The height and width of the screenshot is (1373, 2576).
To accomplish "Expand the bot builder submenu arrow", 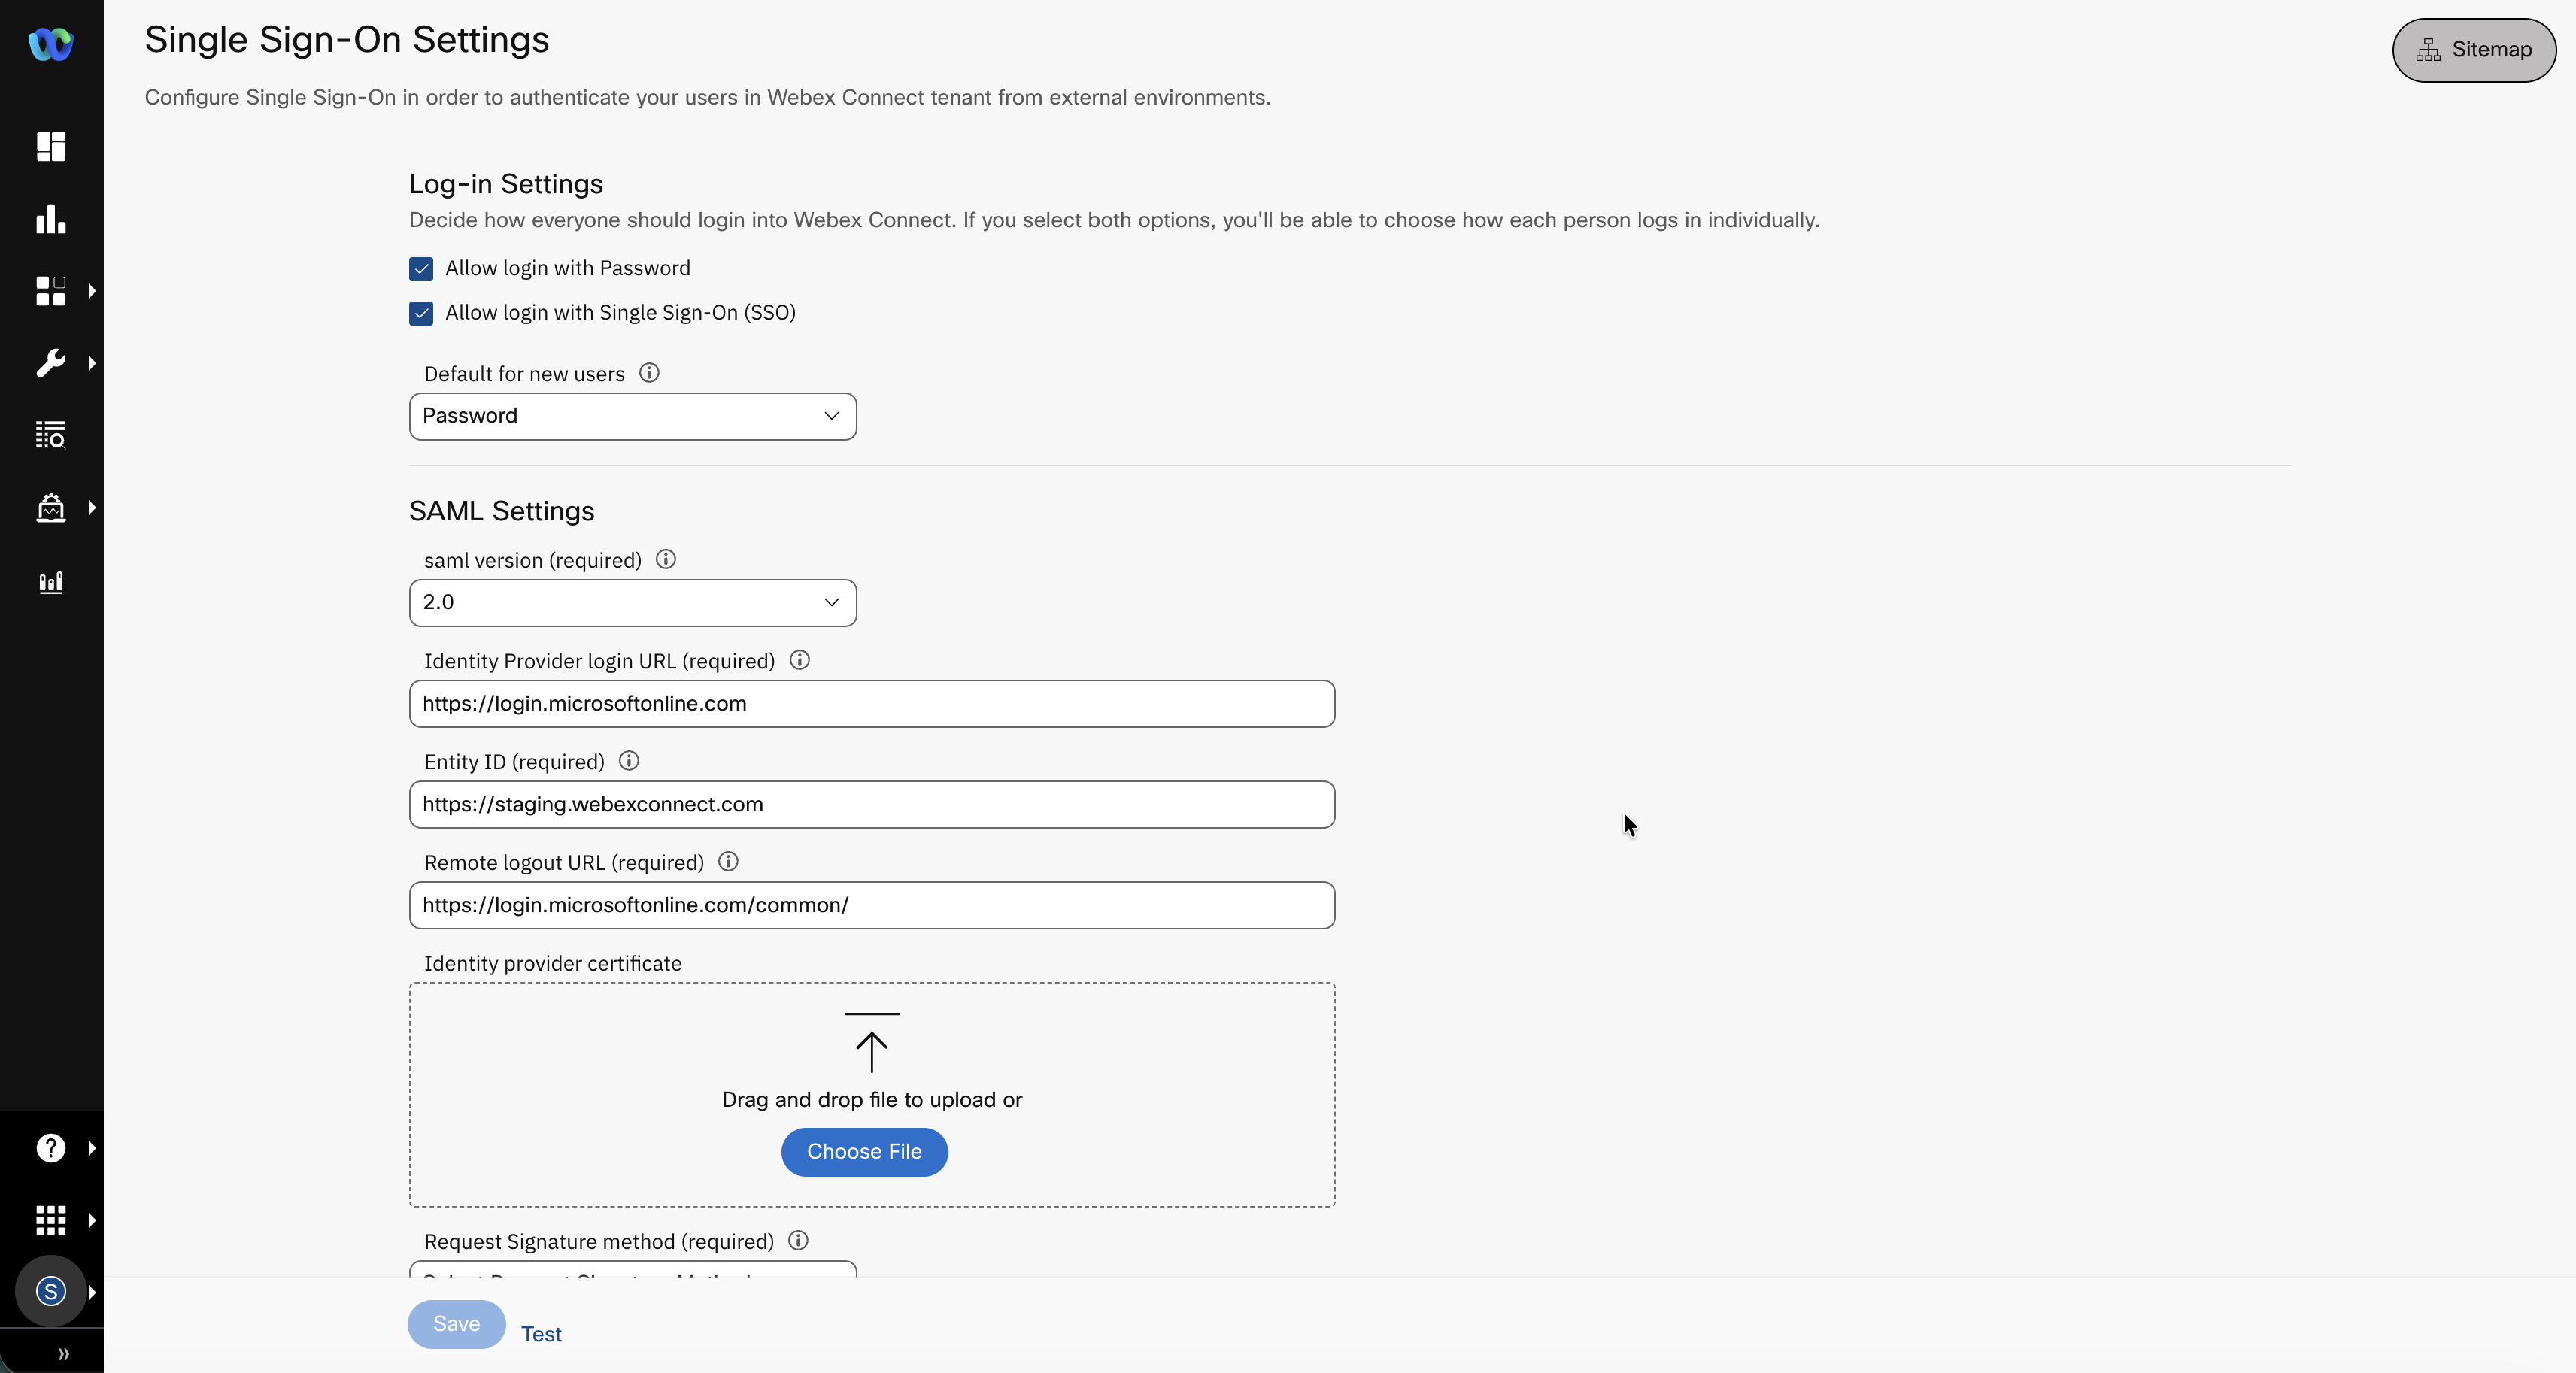I will click(x=92, y=508).
